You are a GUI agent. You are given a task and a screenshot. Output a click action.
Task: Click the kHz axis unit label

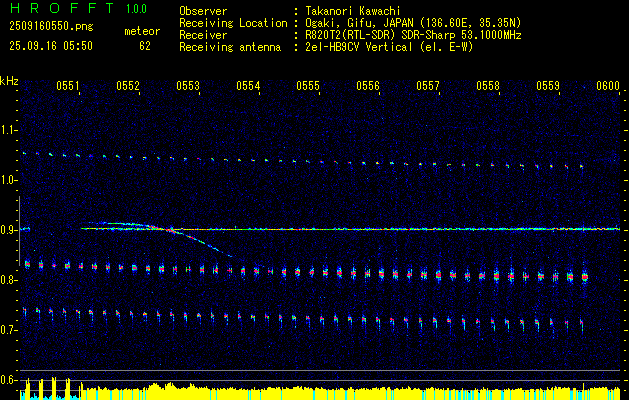(9, 81)
